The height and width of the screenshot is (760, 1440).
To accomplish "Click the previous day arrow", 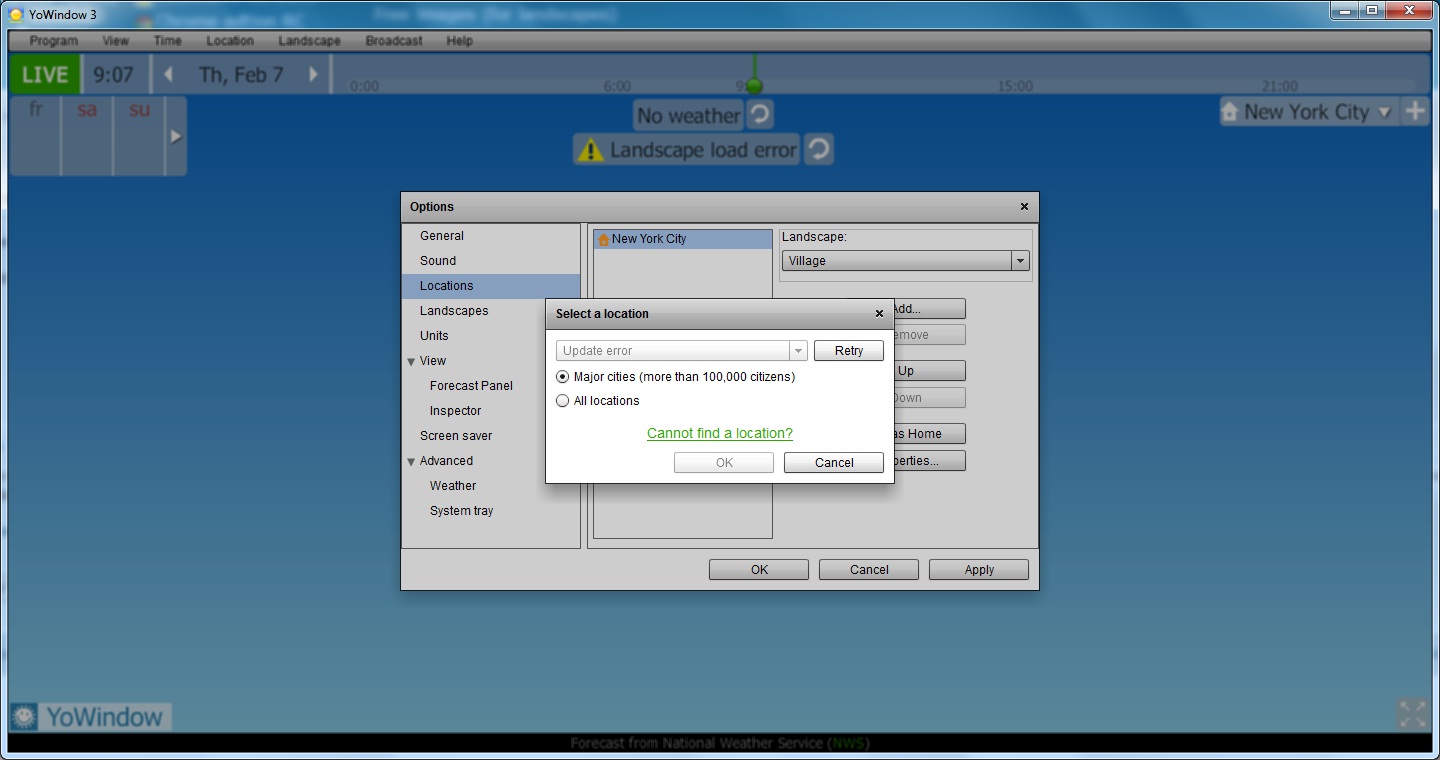I will click(x=169, y=75).
